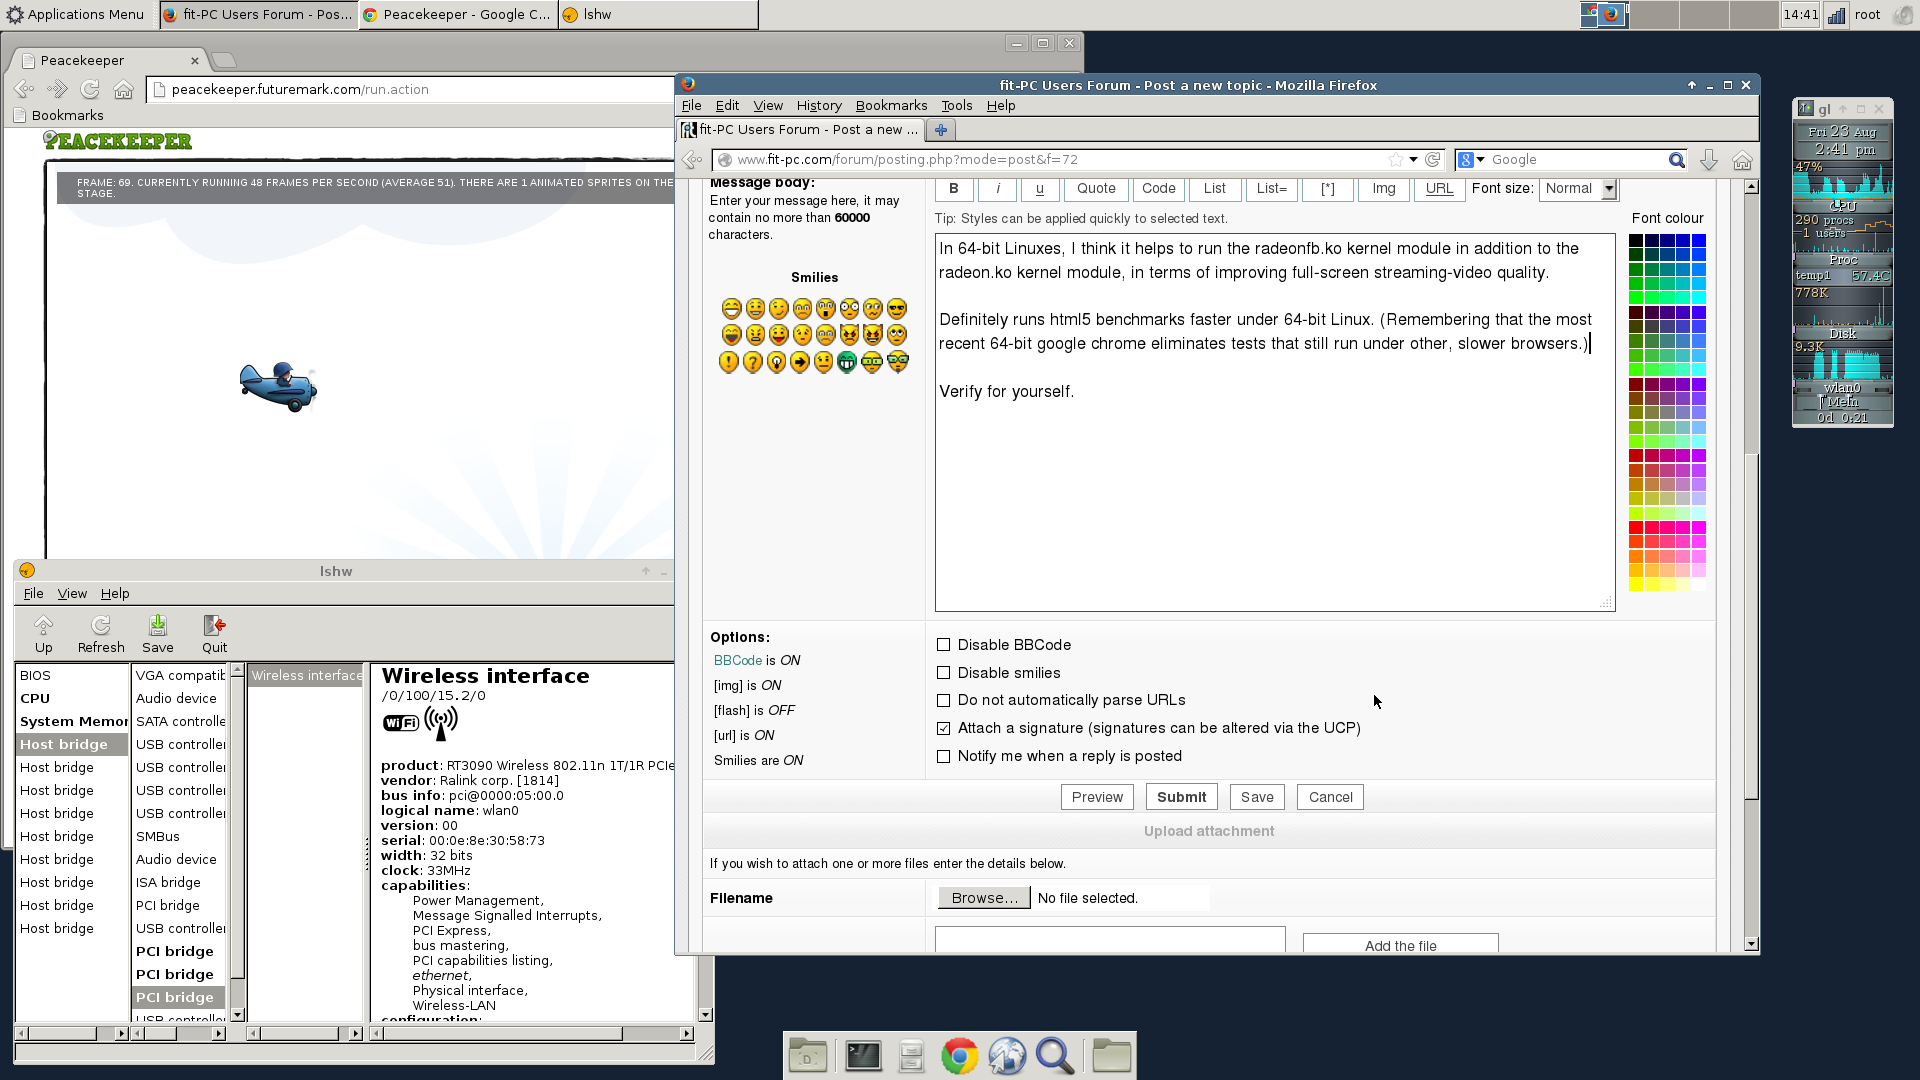The height and width of the screenshot is (1080, 1920).
Task: Insert the exclamation mark smiley
Action: (x=728, y=362)
